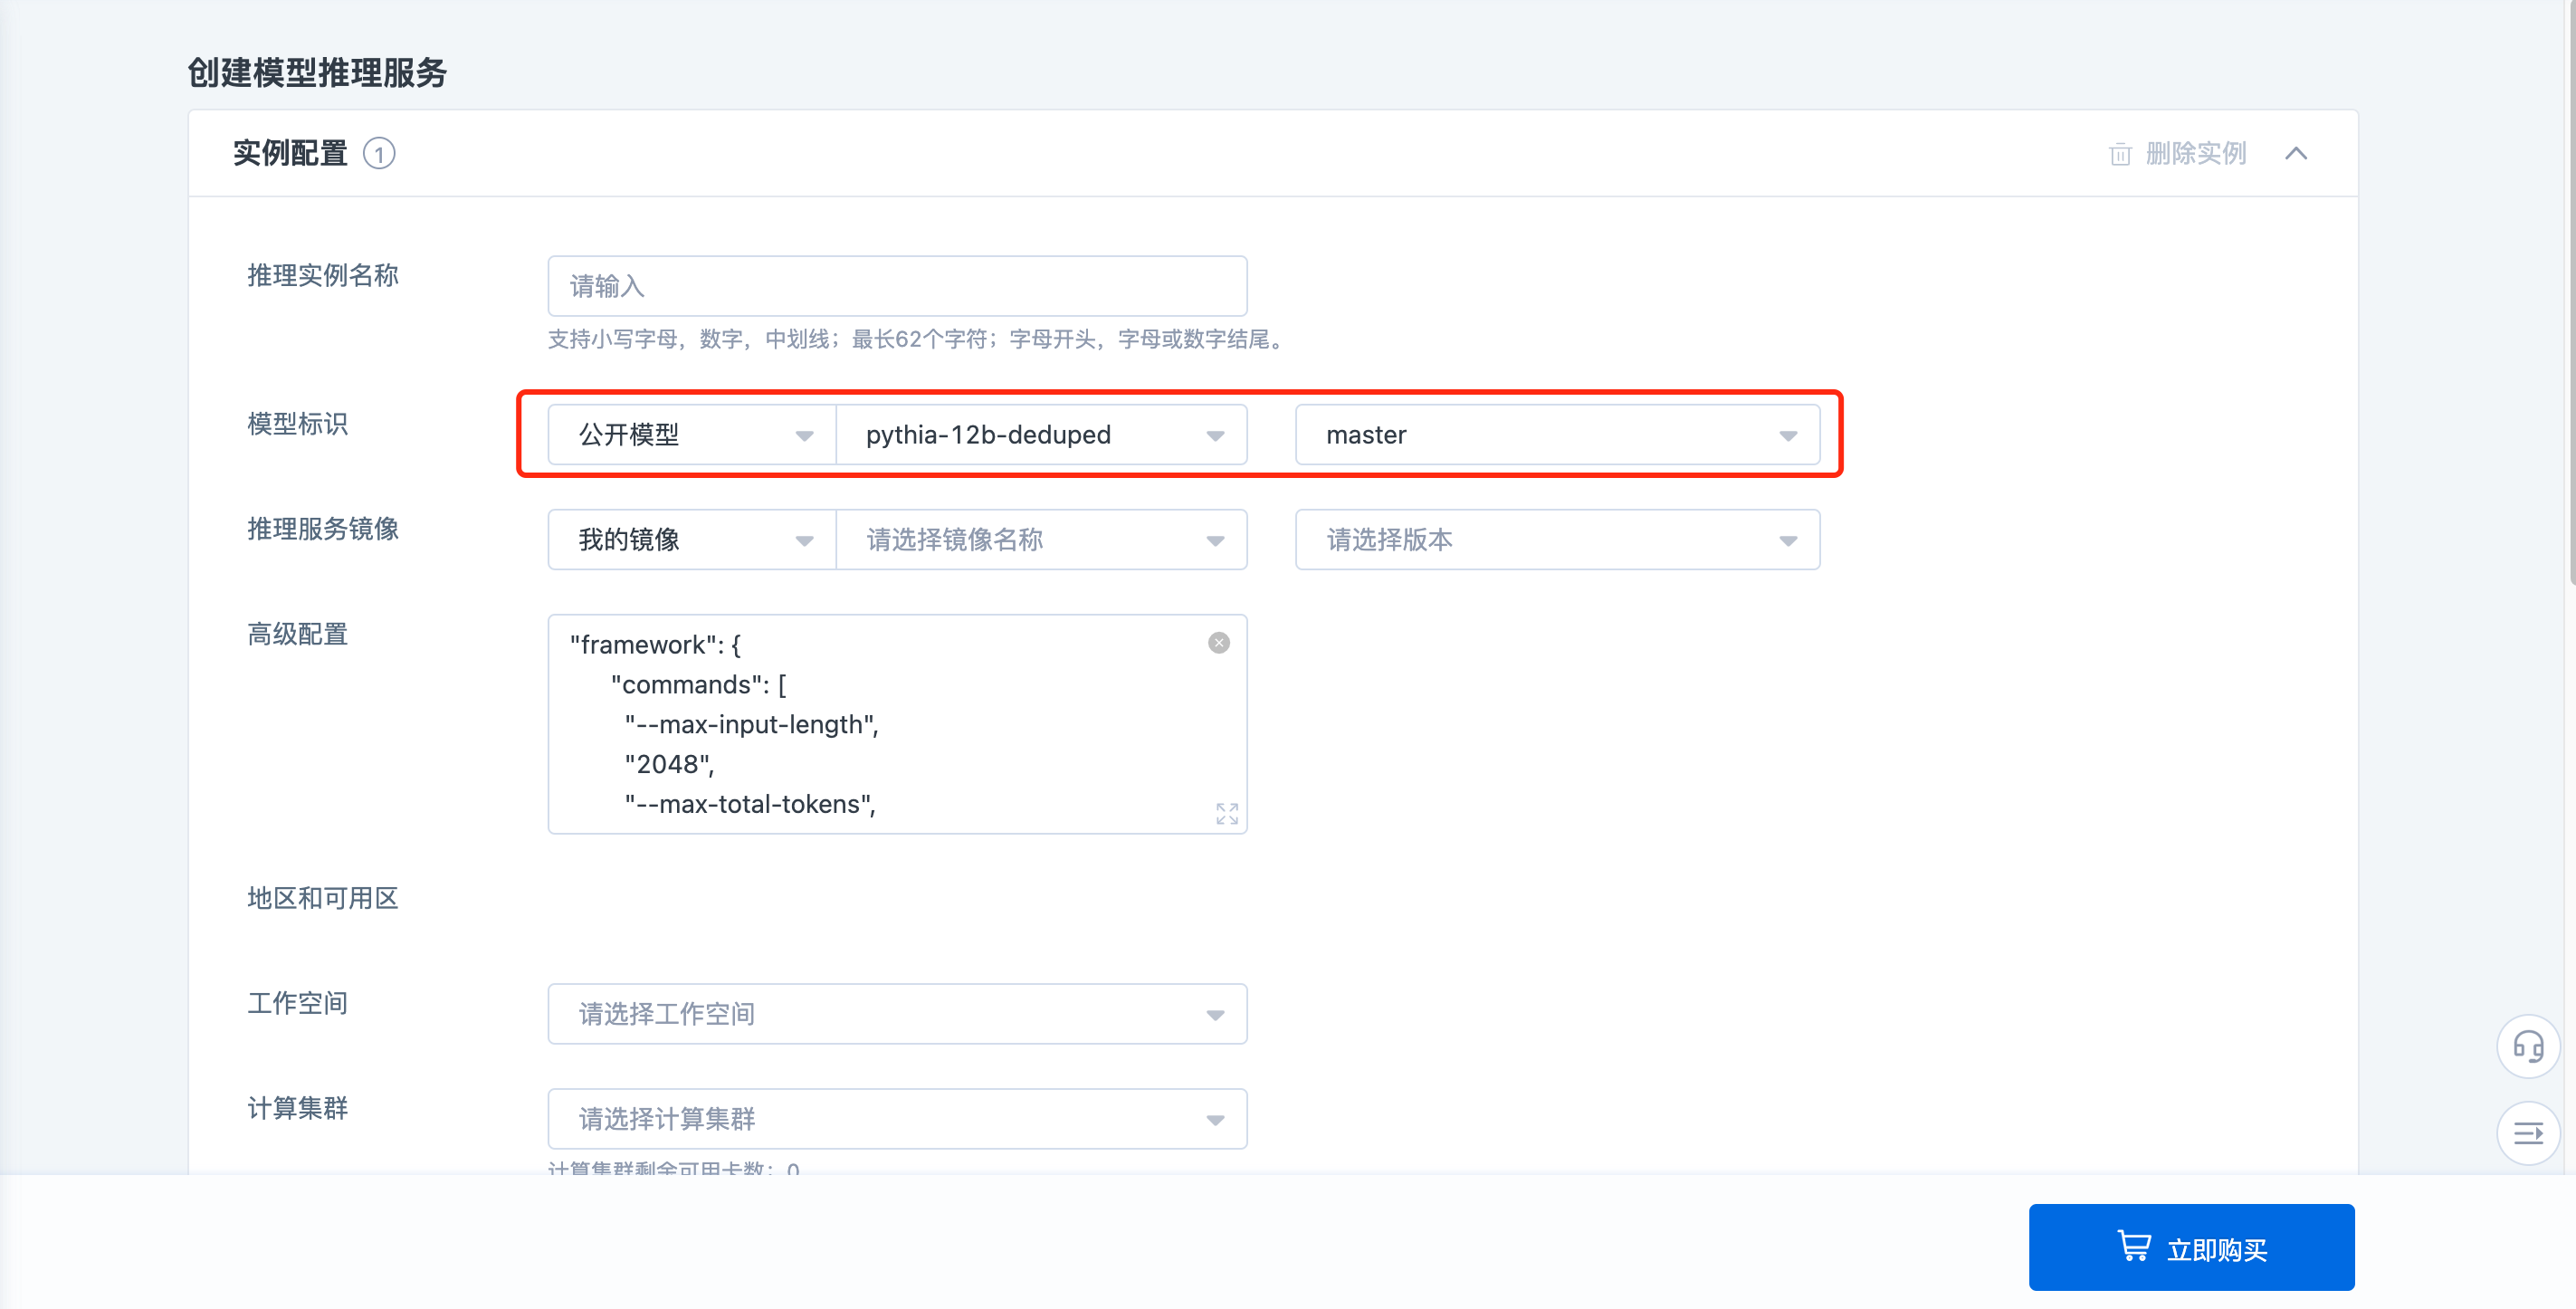Open the customer service headset icon
Screen dimensions: 2576x1309
[x=2528, y=1046]
